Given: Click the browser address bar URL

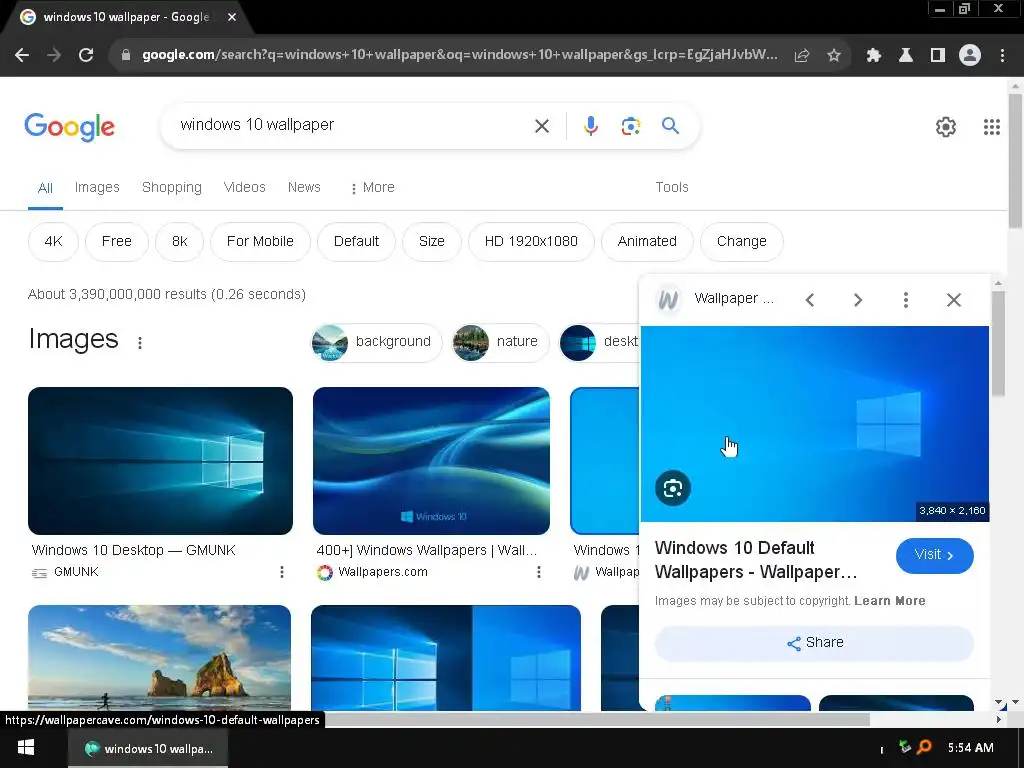Looking at the screenshot, I should click(x=459, y=55).
